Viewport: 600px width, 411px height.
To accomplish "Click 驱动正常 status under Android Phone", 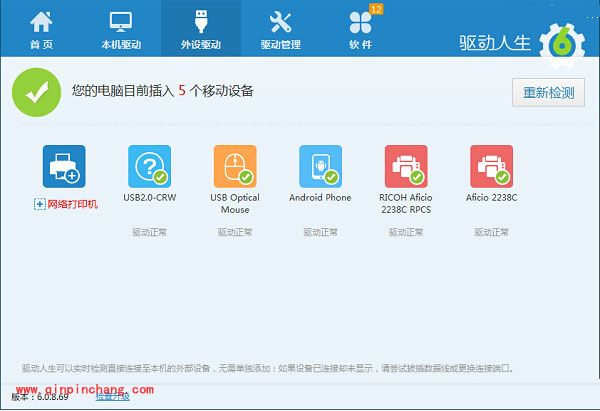I will (x=321, y=232).
